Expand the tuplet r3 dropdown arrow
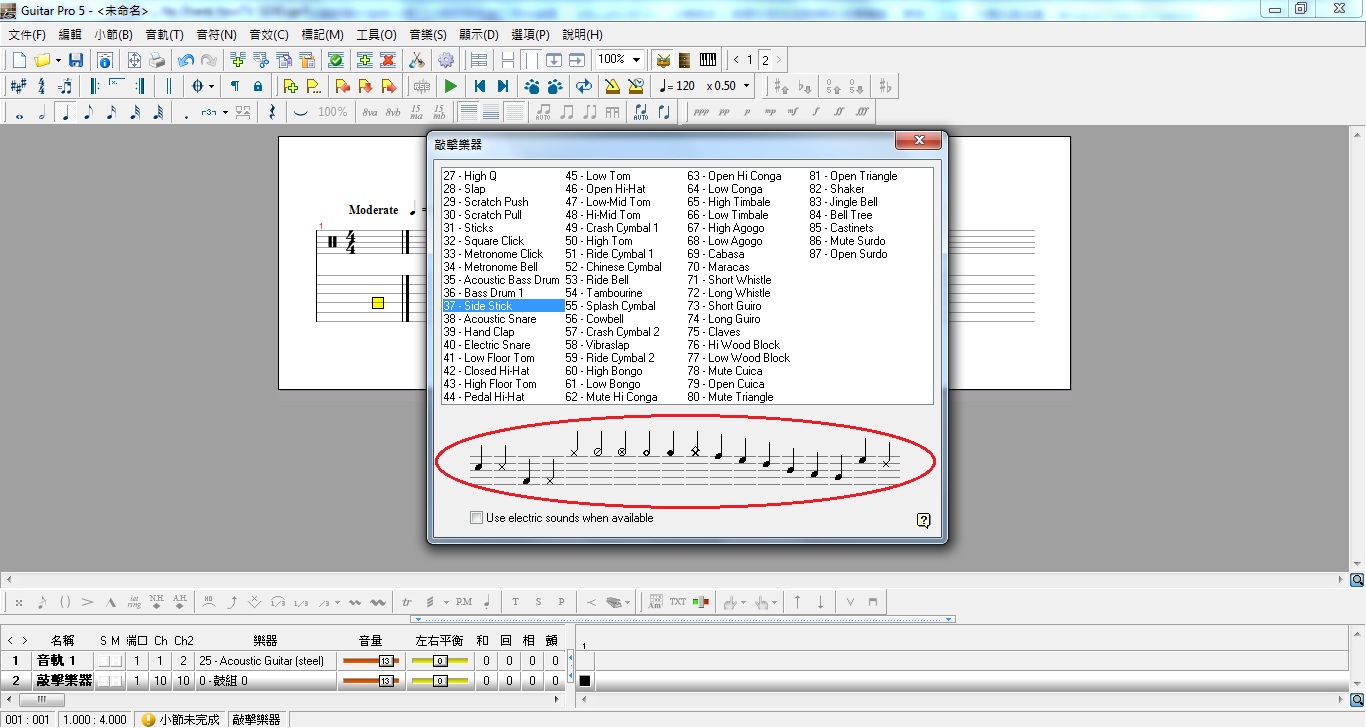 [x=225, y=113]
